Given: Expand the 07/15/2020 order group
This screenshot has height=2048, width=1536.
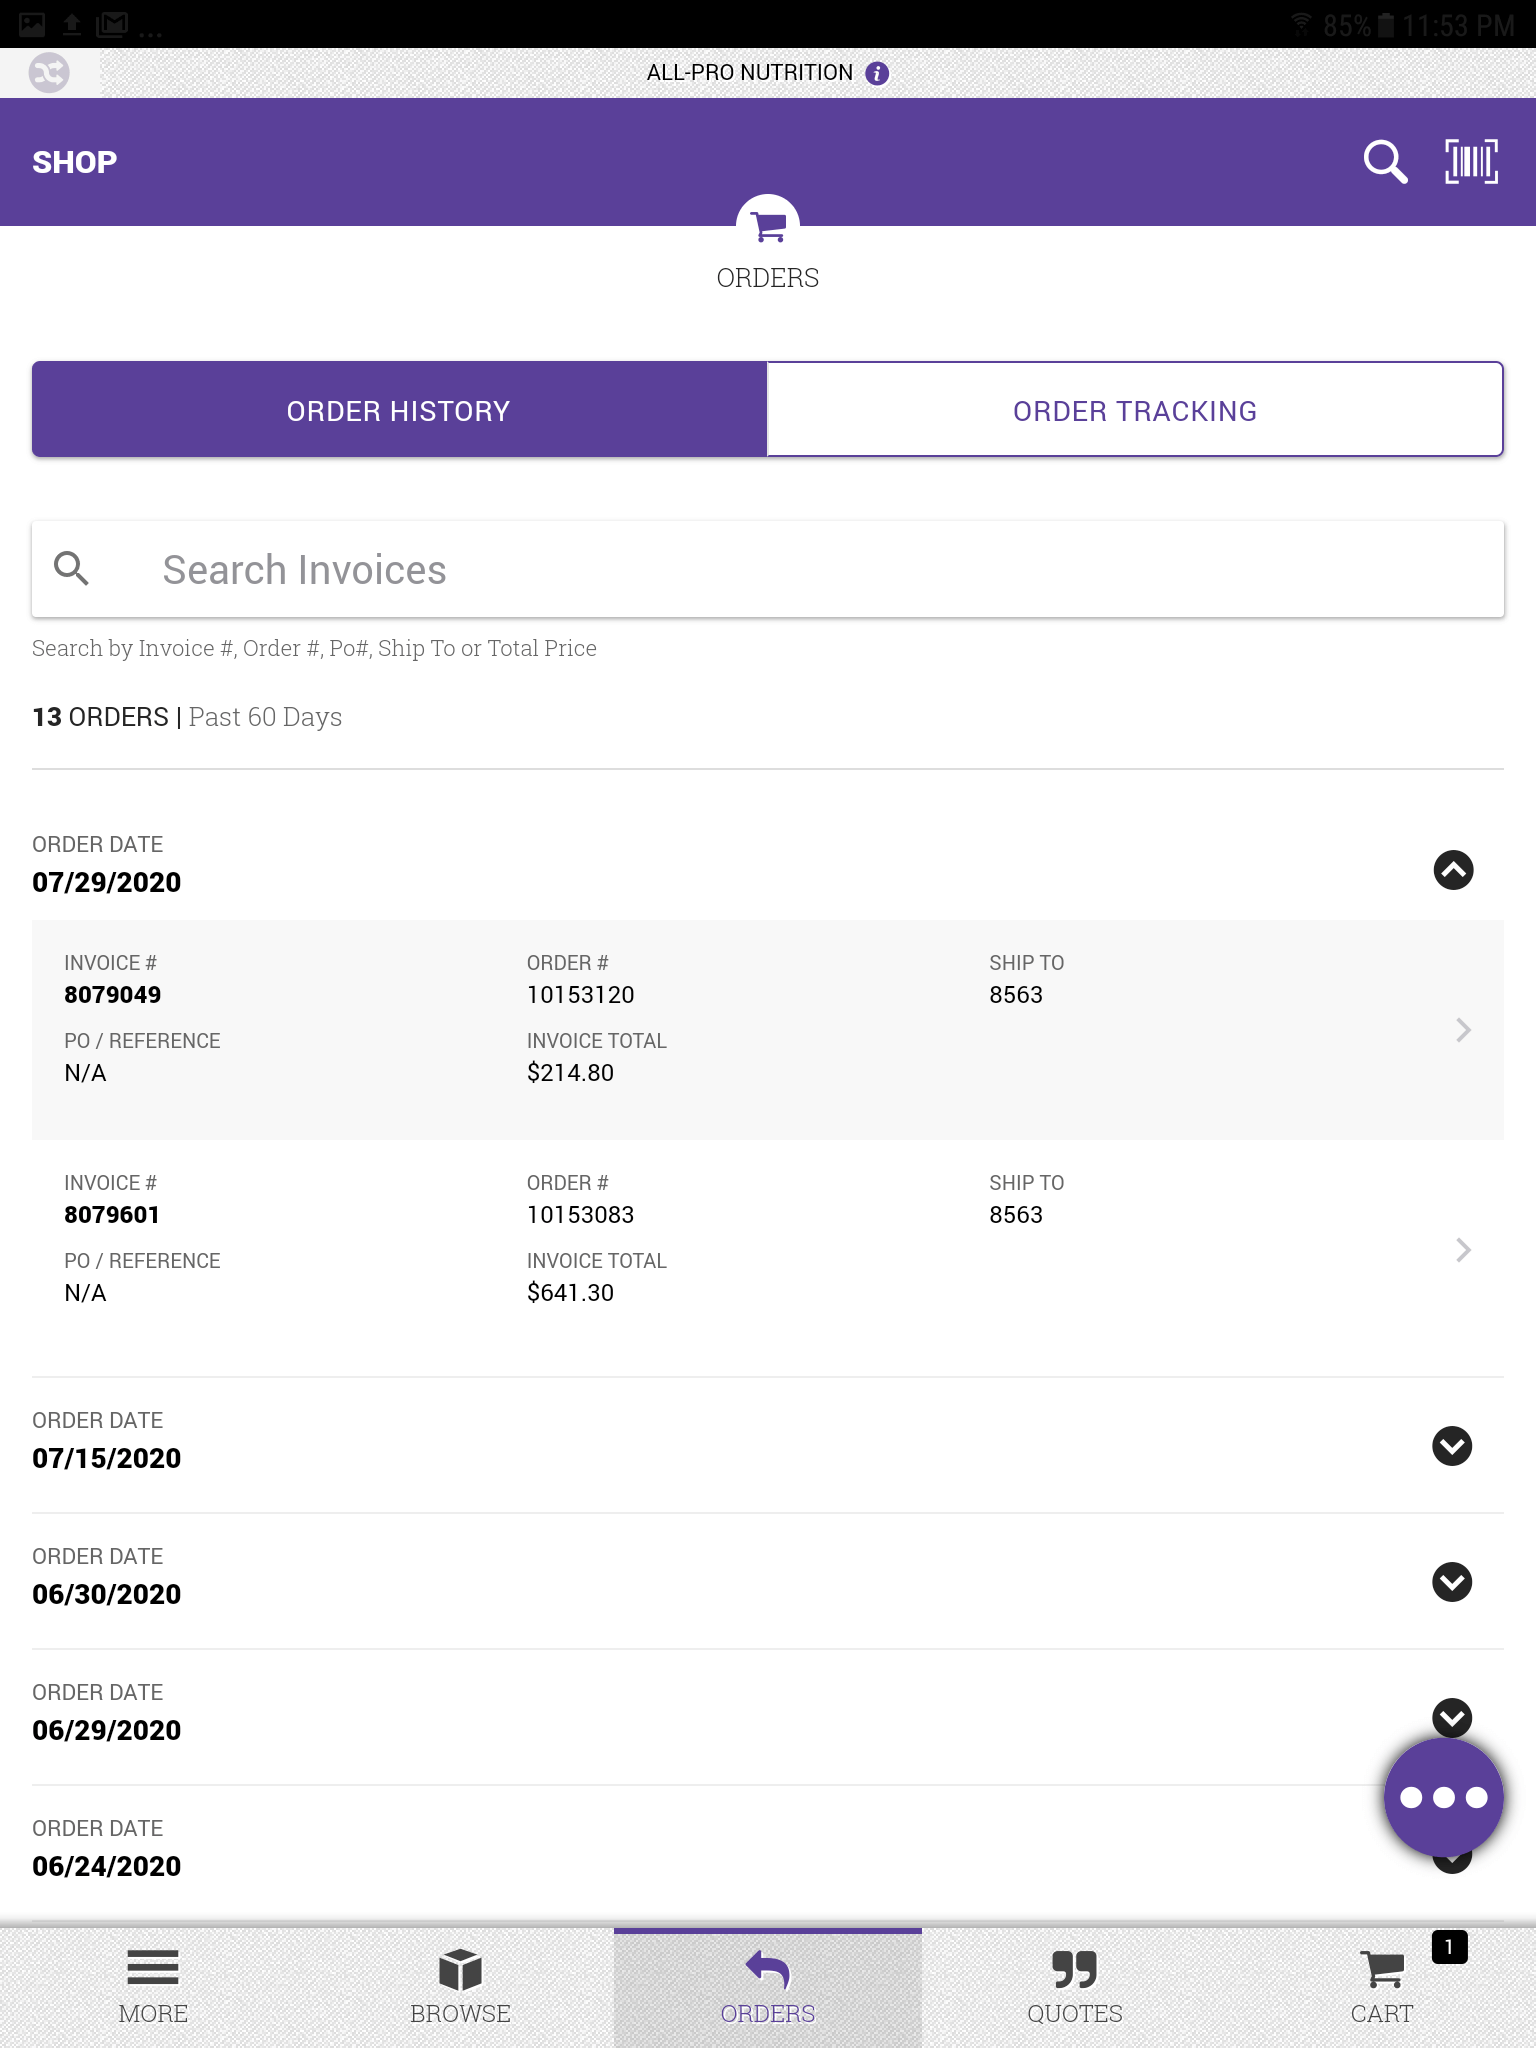Looking at the screenshot, I should click(1452, 1446).
